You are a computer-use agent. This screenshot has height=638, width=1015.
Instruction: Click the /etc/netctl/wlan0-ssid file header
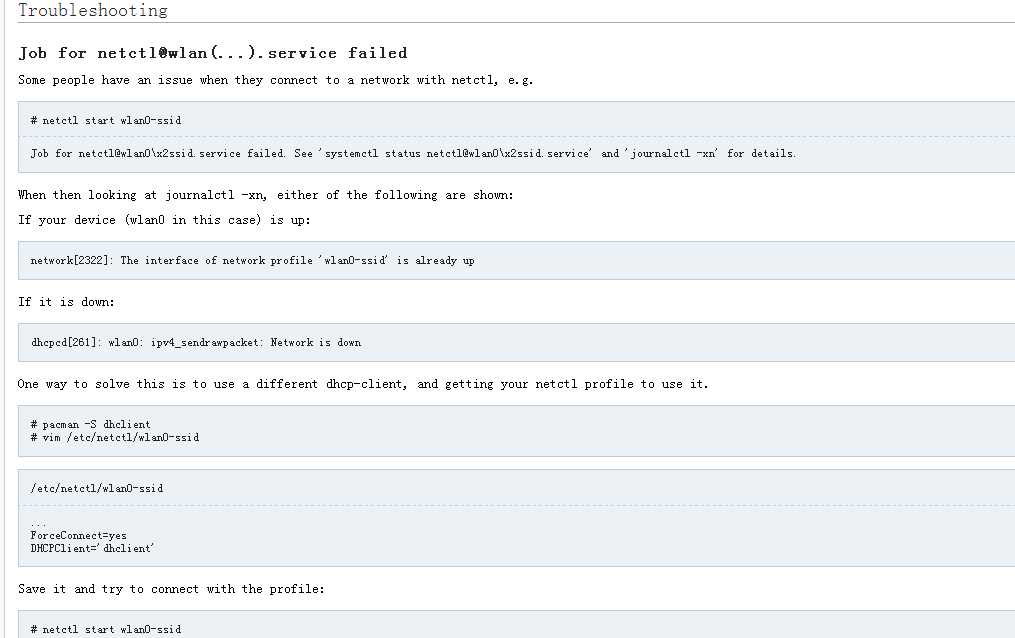coord(96,489)
